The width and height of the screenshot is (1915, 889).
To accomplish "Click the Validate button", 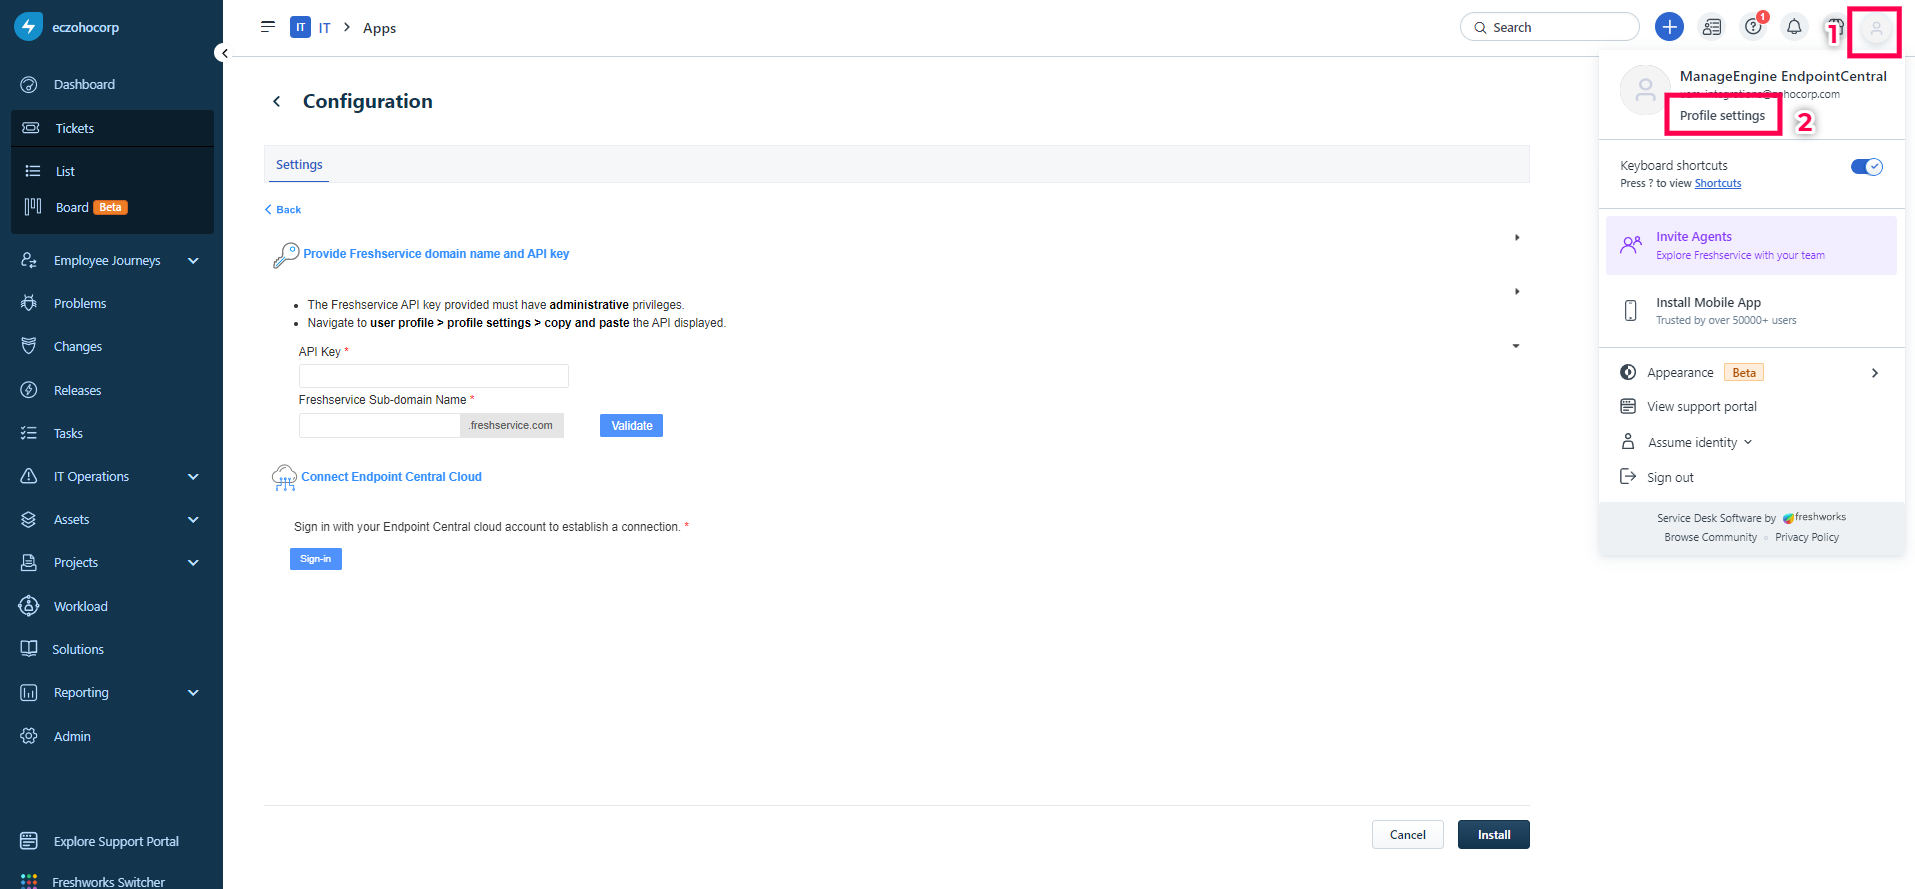I will (x=631, y=426).
